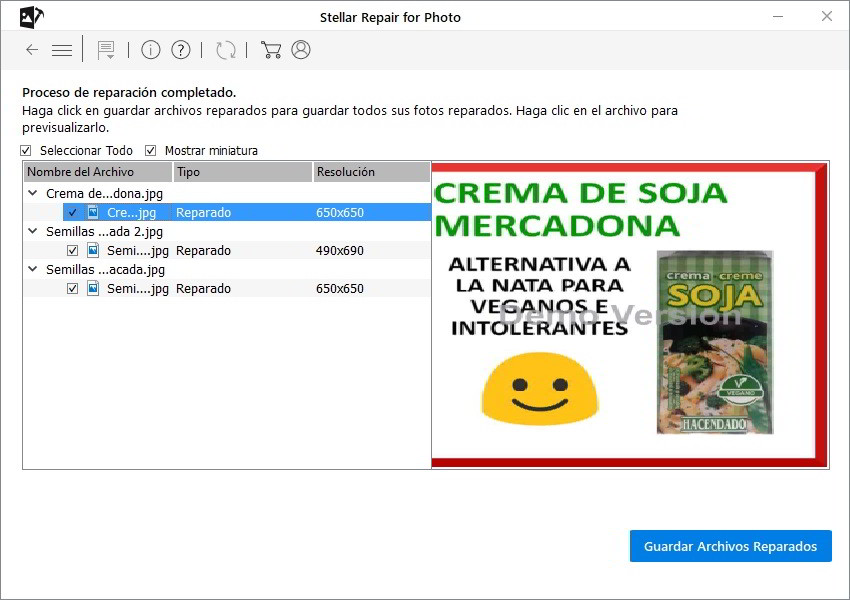
Task: Open the help question mark icon
Action: point(181,50)
